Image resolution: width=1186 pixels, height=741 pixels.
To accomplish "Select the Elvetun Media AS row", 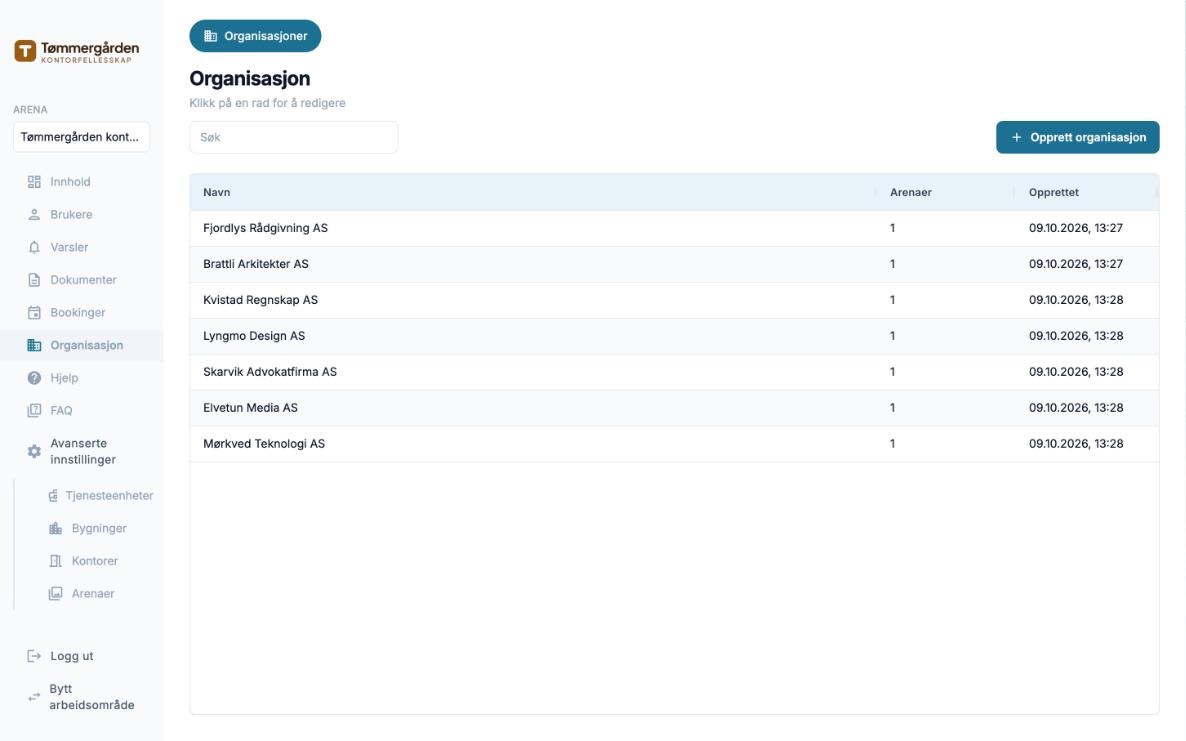I will (x=674, y=408).
